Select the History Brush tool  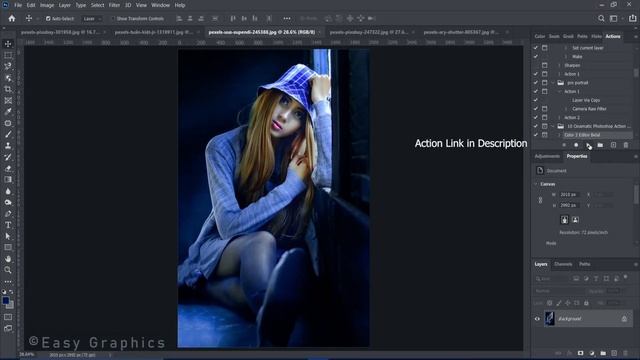(x=8, y=157)
